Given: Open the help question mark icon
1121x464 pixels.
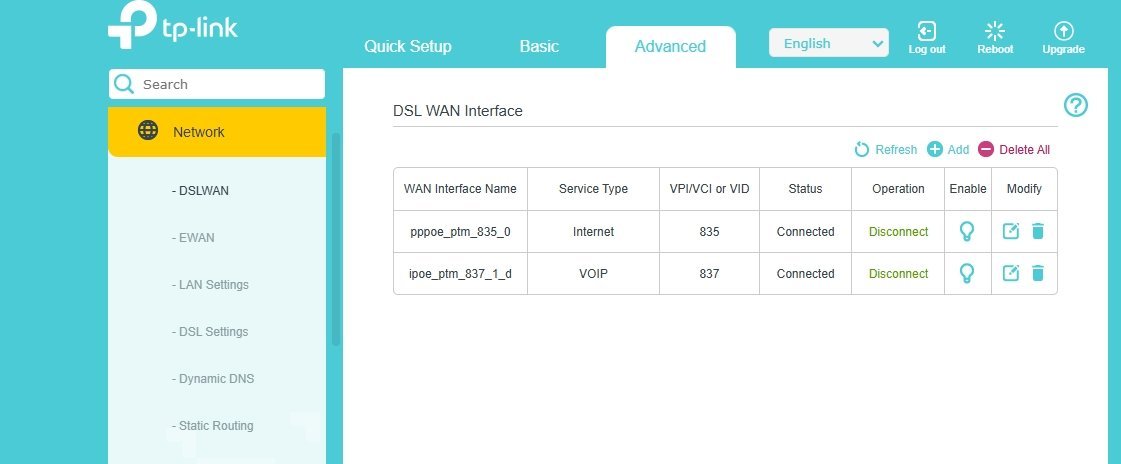Looking at the screenshot, I should pos(1075,105).
